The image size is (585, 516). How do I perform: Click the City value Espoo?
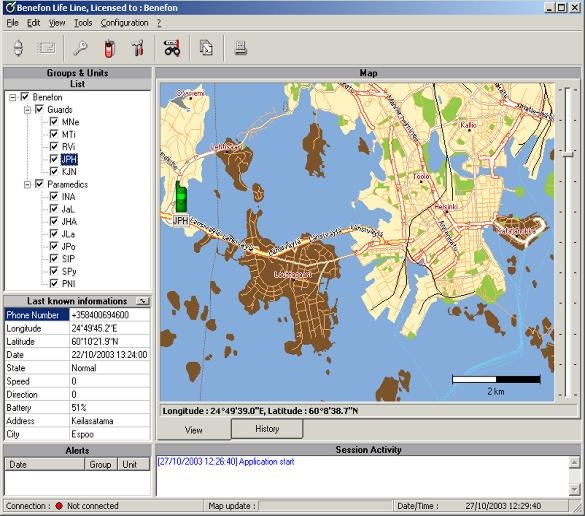pos(82,434)
